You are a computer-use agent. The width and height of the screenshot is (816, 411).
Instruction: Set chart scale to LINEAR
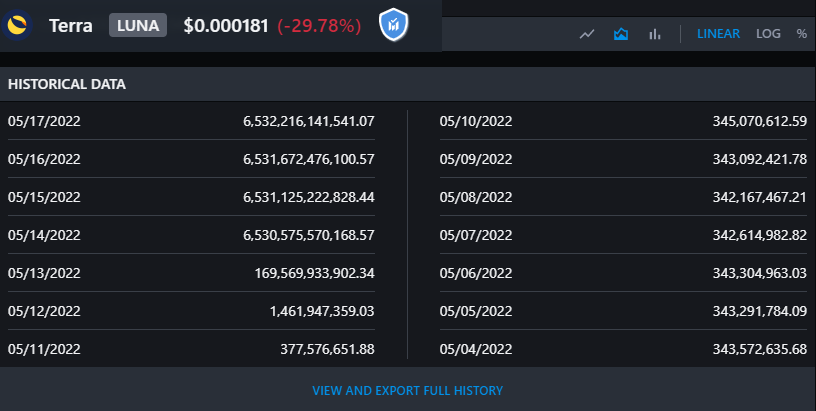click(x=718, y=34)
